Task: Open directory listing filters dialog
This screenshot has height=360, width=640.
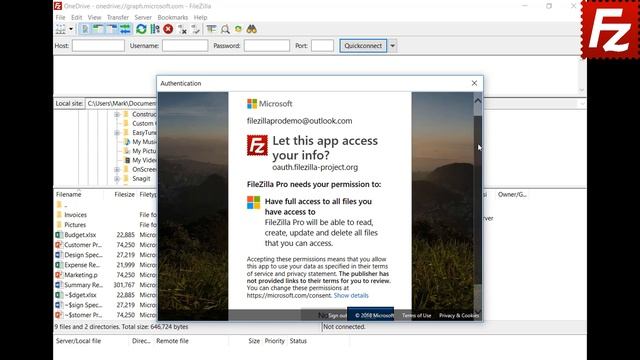Action: [x=211, y=29]
